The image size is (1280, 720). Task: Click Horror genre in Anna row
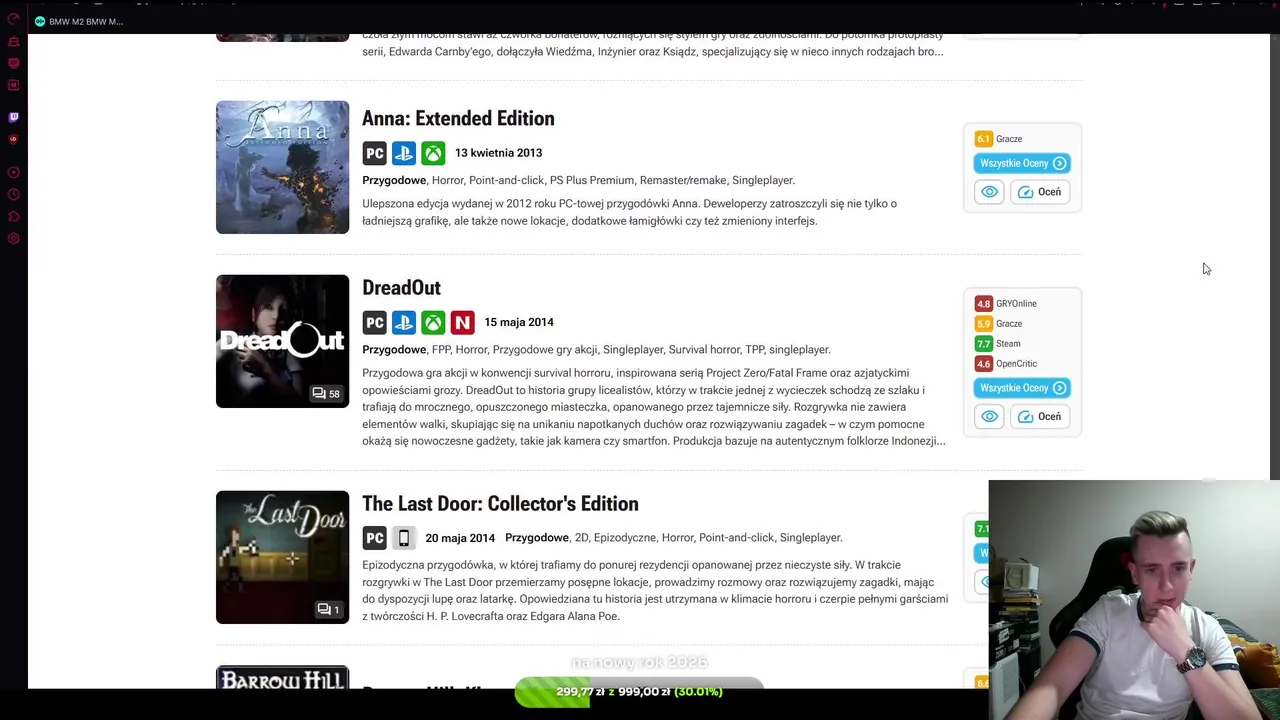pos(447,180)
